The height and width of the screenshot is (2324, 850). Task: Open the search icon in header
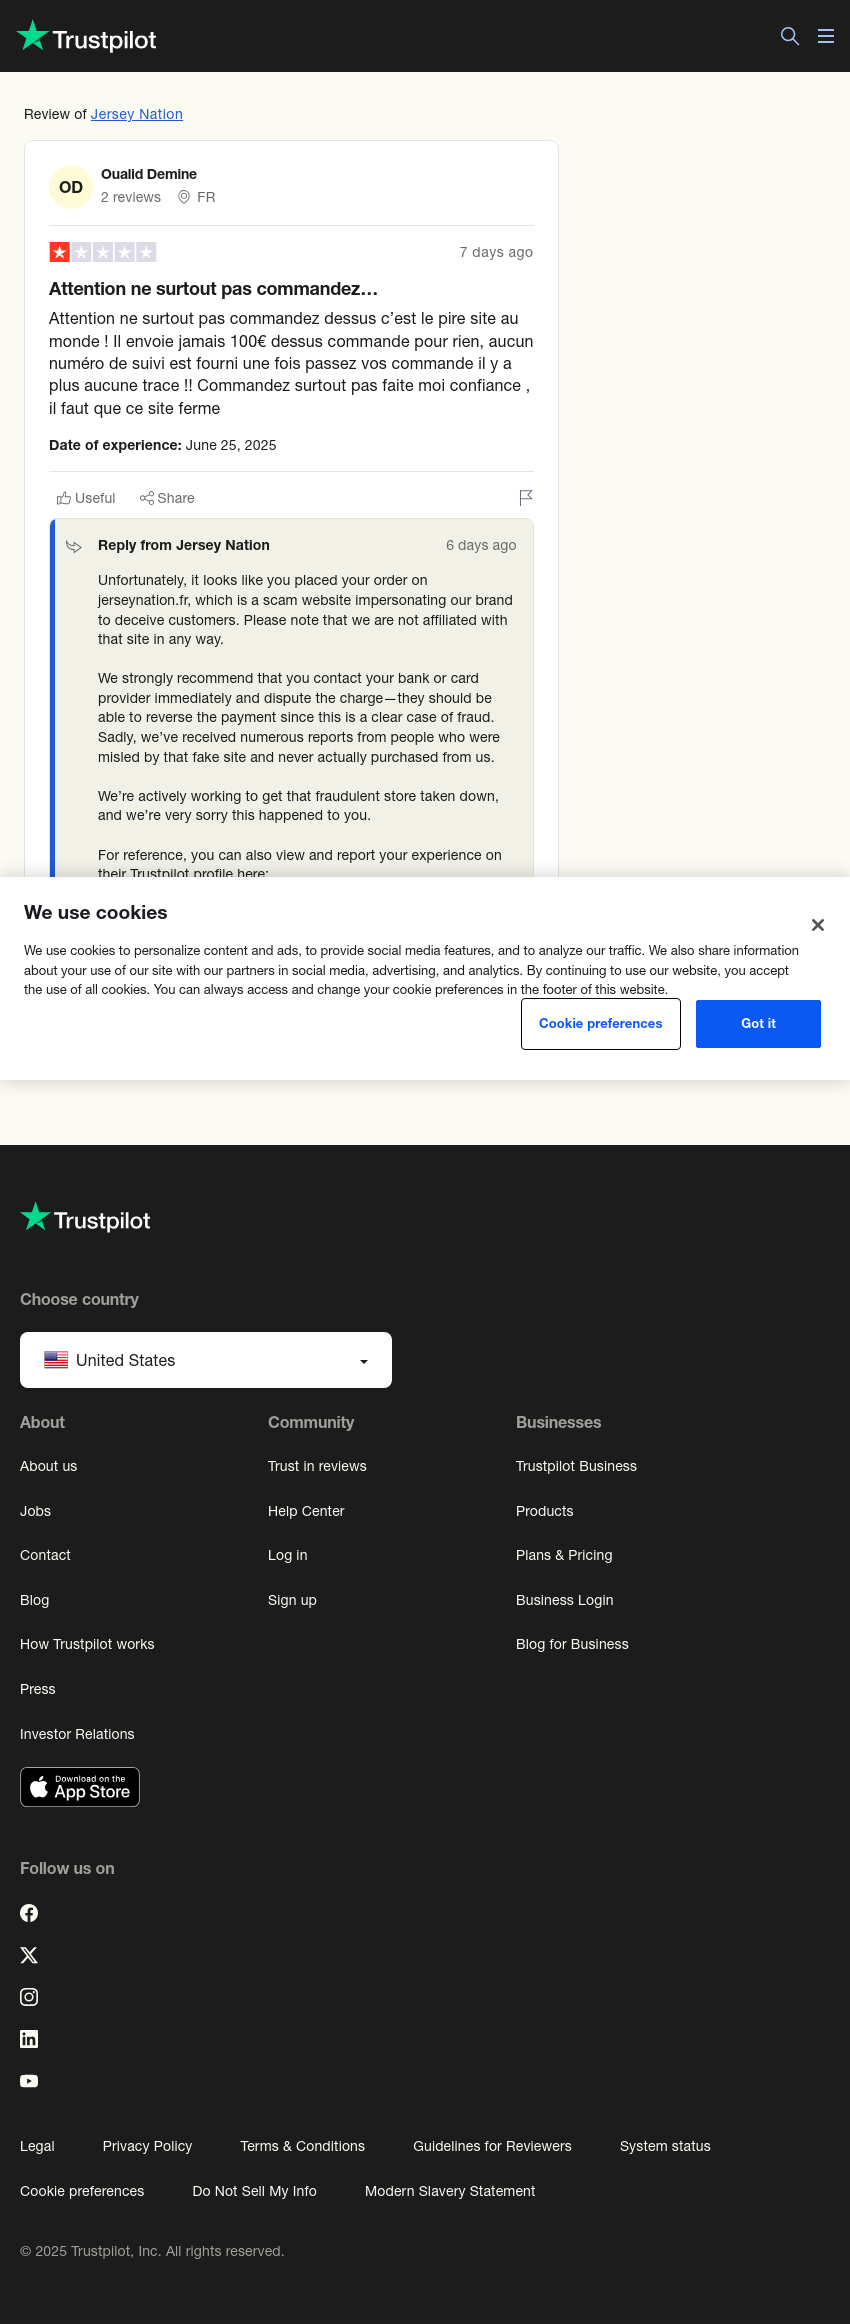(790, 36)
